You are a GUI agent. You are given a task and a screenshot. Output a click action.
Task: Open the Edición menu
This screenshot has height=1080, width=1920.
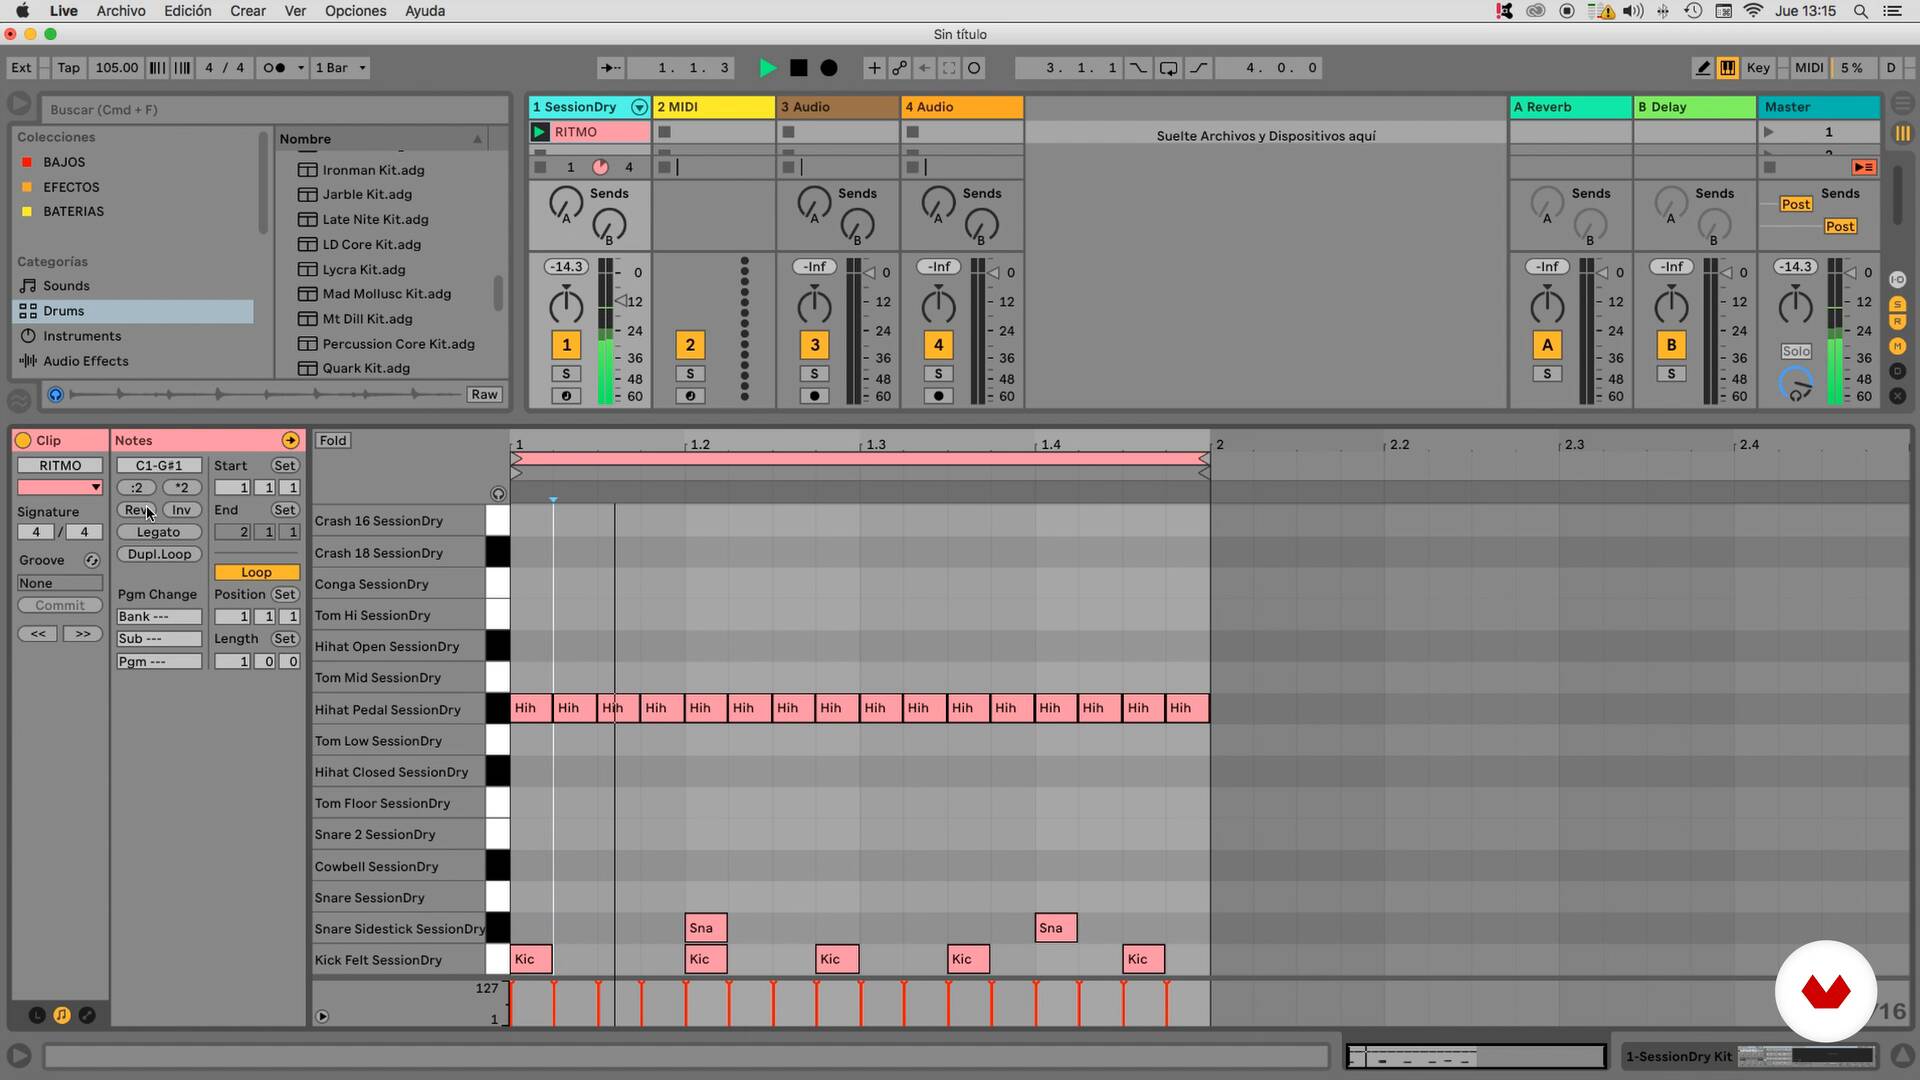(188, 11)
